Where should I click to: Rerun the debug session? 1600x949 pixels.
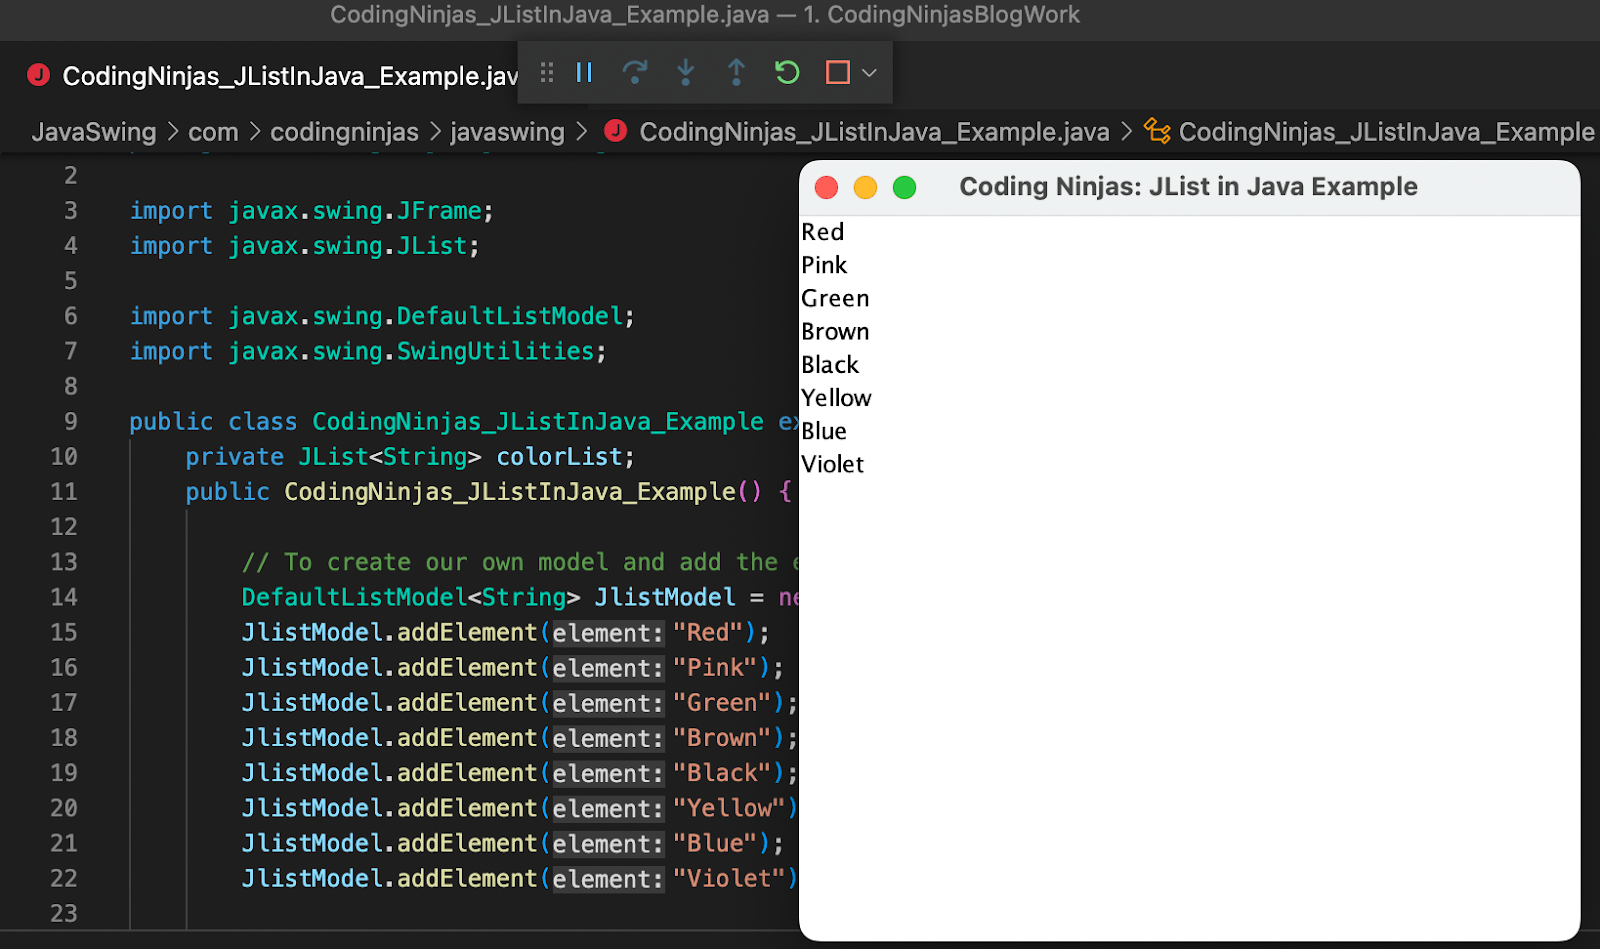pyautogui.click(x=787, y=72)
